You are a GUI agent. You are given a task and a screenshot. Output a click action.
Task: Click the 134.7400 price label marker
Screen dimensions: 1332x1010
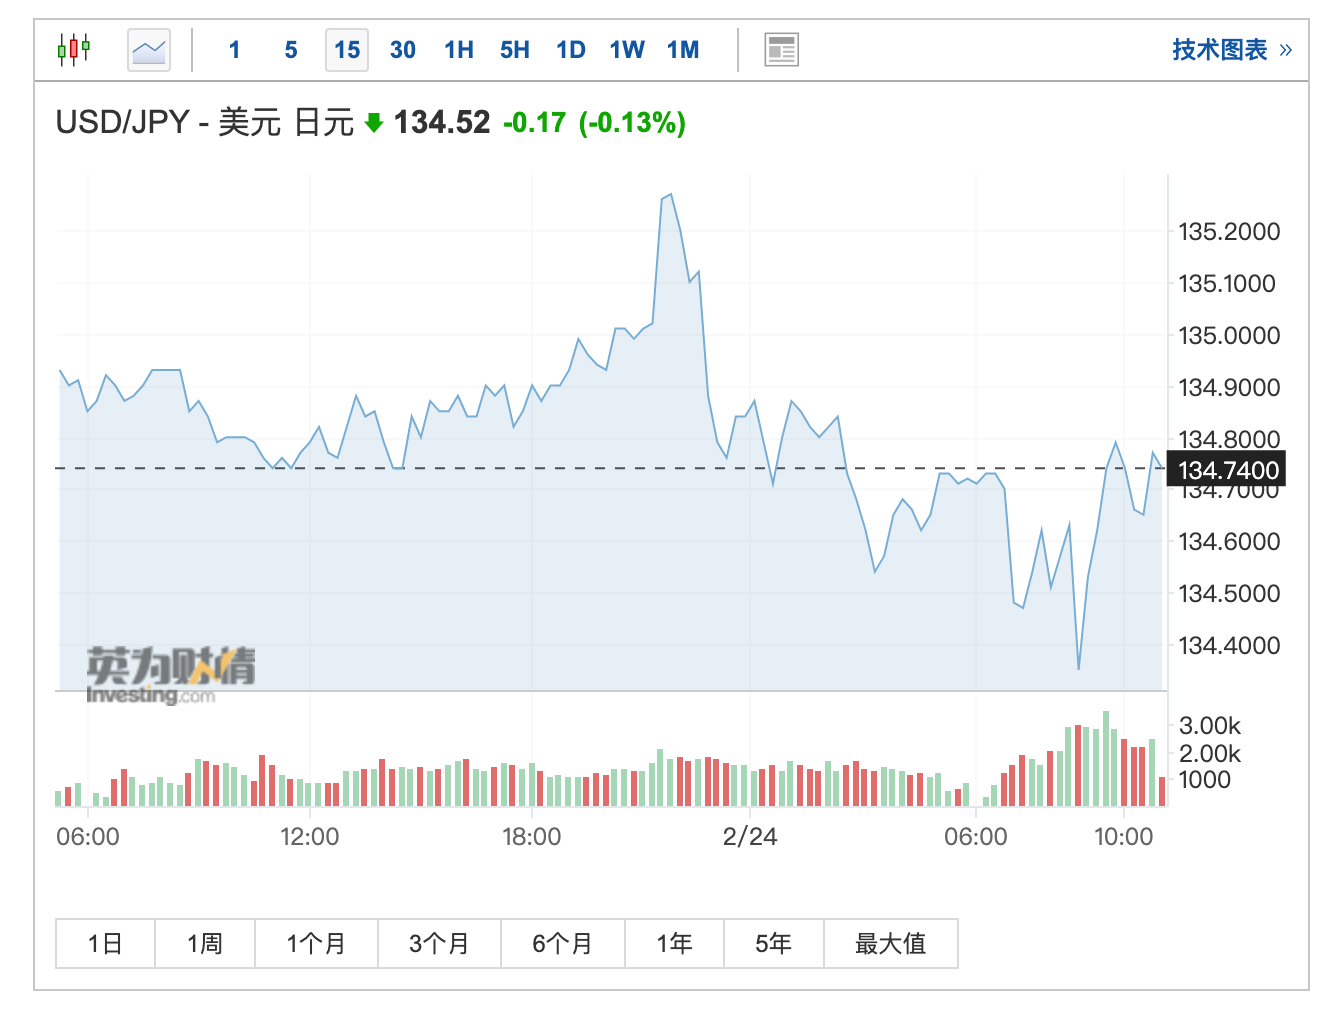[1227, 470]
